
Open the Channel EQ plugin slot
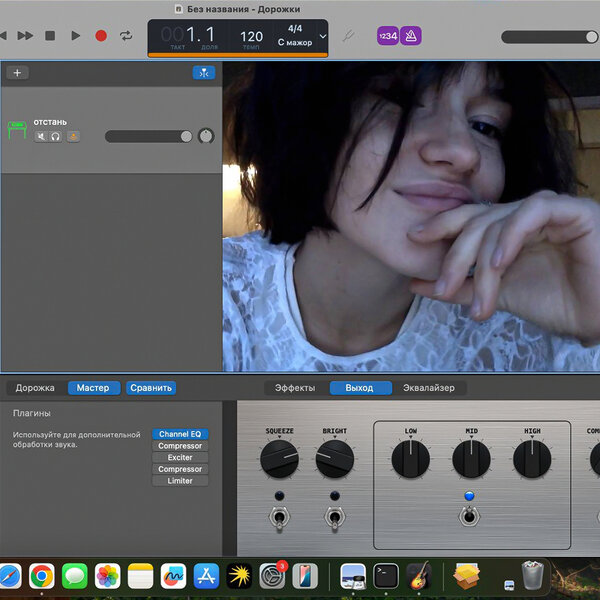pyautogui.click(x=180, y=434)
